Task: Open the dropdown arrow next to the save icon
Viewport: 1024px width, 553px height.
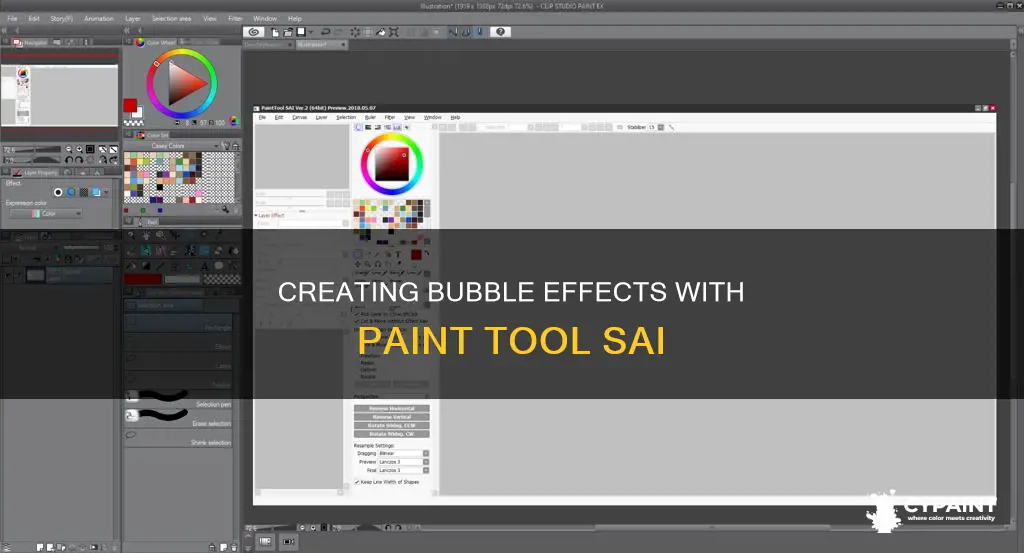Action: tap(310, 32)
